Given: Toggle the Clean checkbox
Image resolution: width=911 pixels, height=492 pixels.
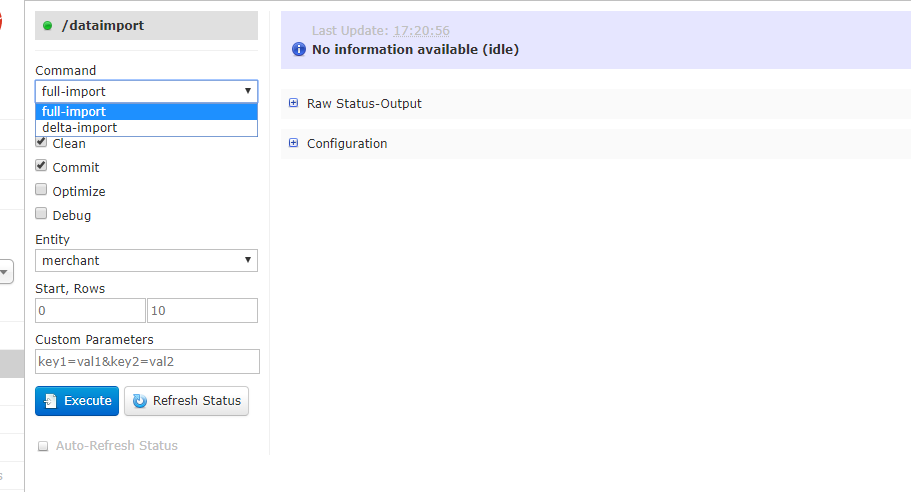Looking at the screenshot, I should click(41, 142).
